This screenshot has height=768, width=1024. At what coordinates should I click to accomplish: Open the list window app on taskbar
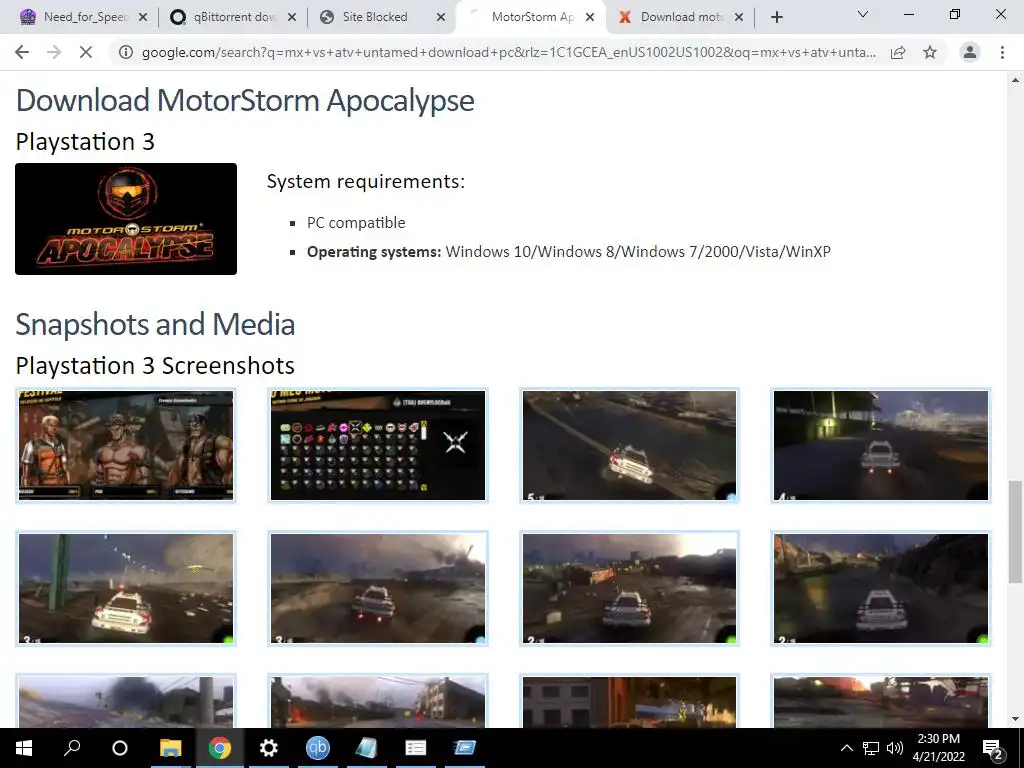tap(415, 748)
